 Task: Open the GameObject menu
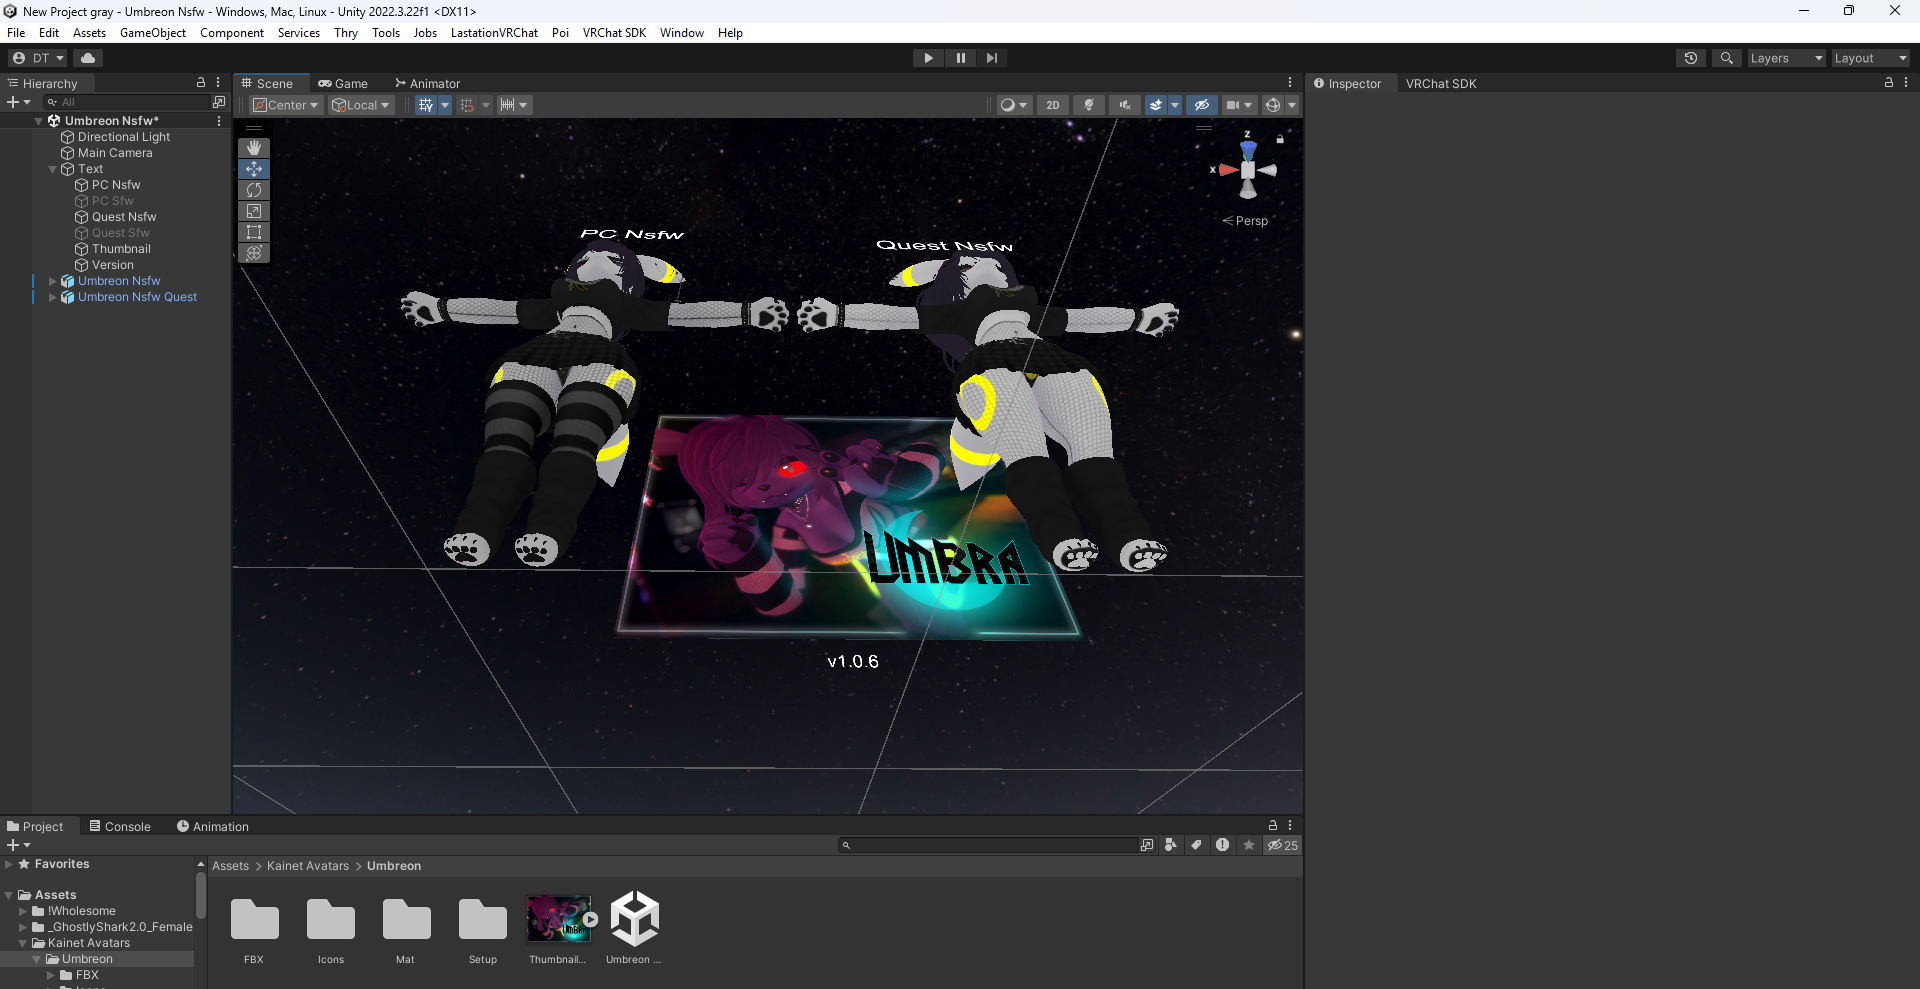coord(152,33)
